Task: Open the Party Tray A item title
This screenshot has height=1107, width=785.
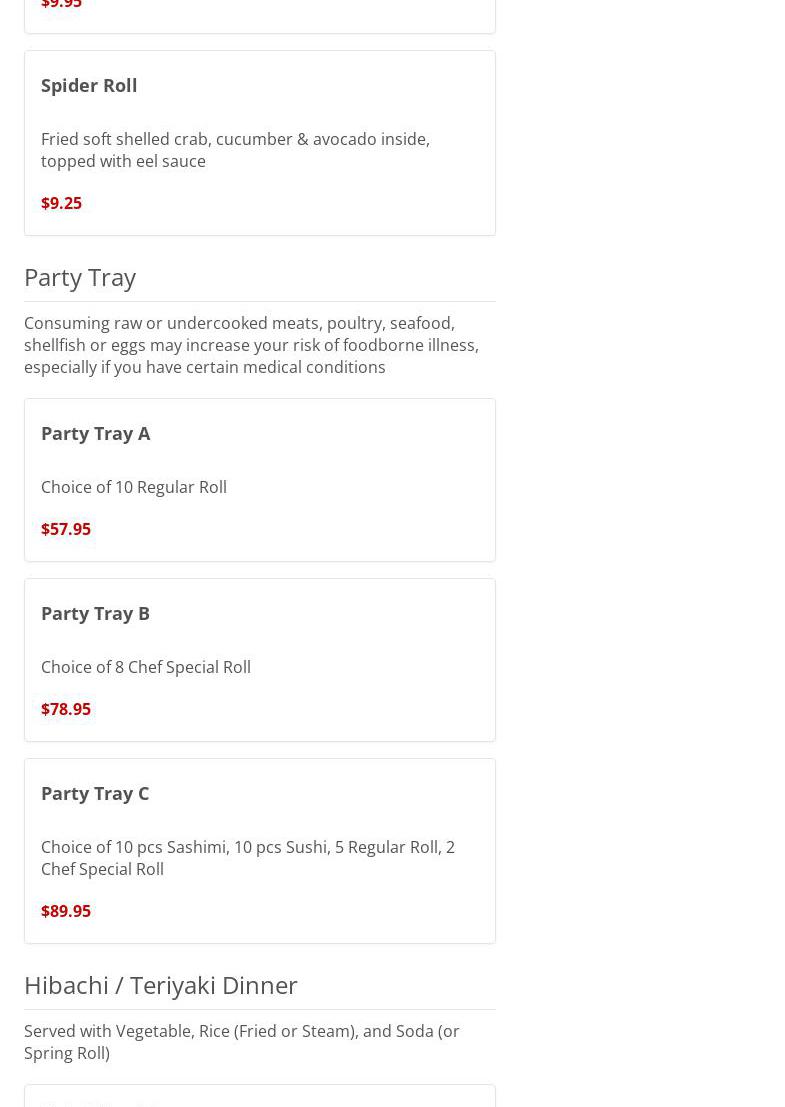Action: click(x=95, y=433)
